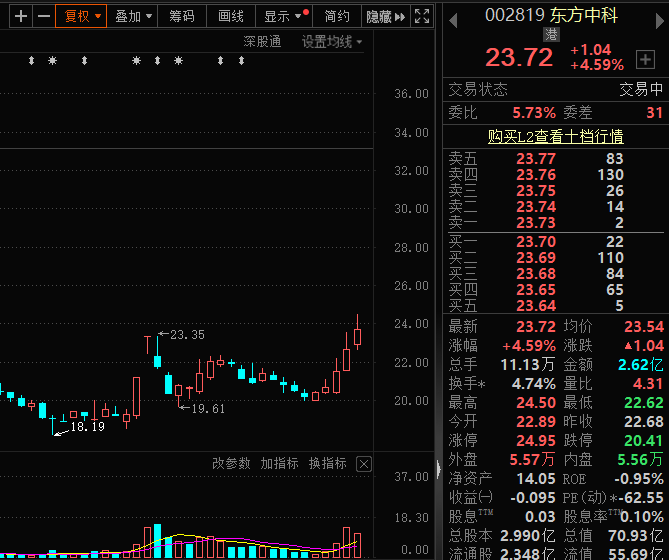The height and width of the screenshot is (560, 669).
Task: Open the 复权 dropdown
Action: point(83,16)
